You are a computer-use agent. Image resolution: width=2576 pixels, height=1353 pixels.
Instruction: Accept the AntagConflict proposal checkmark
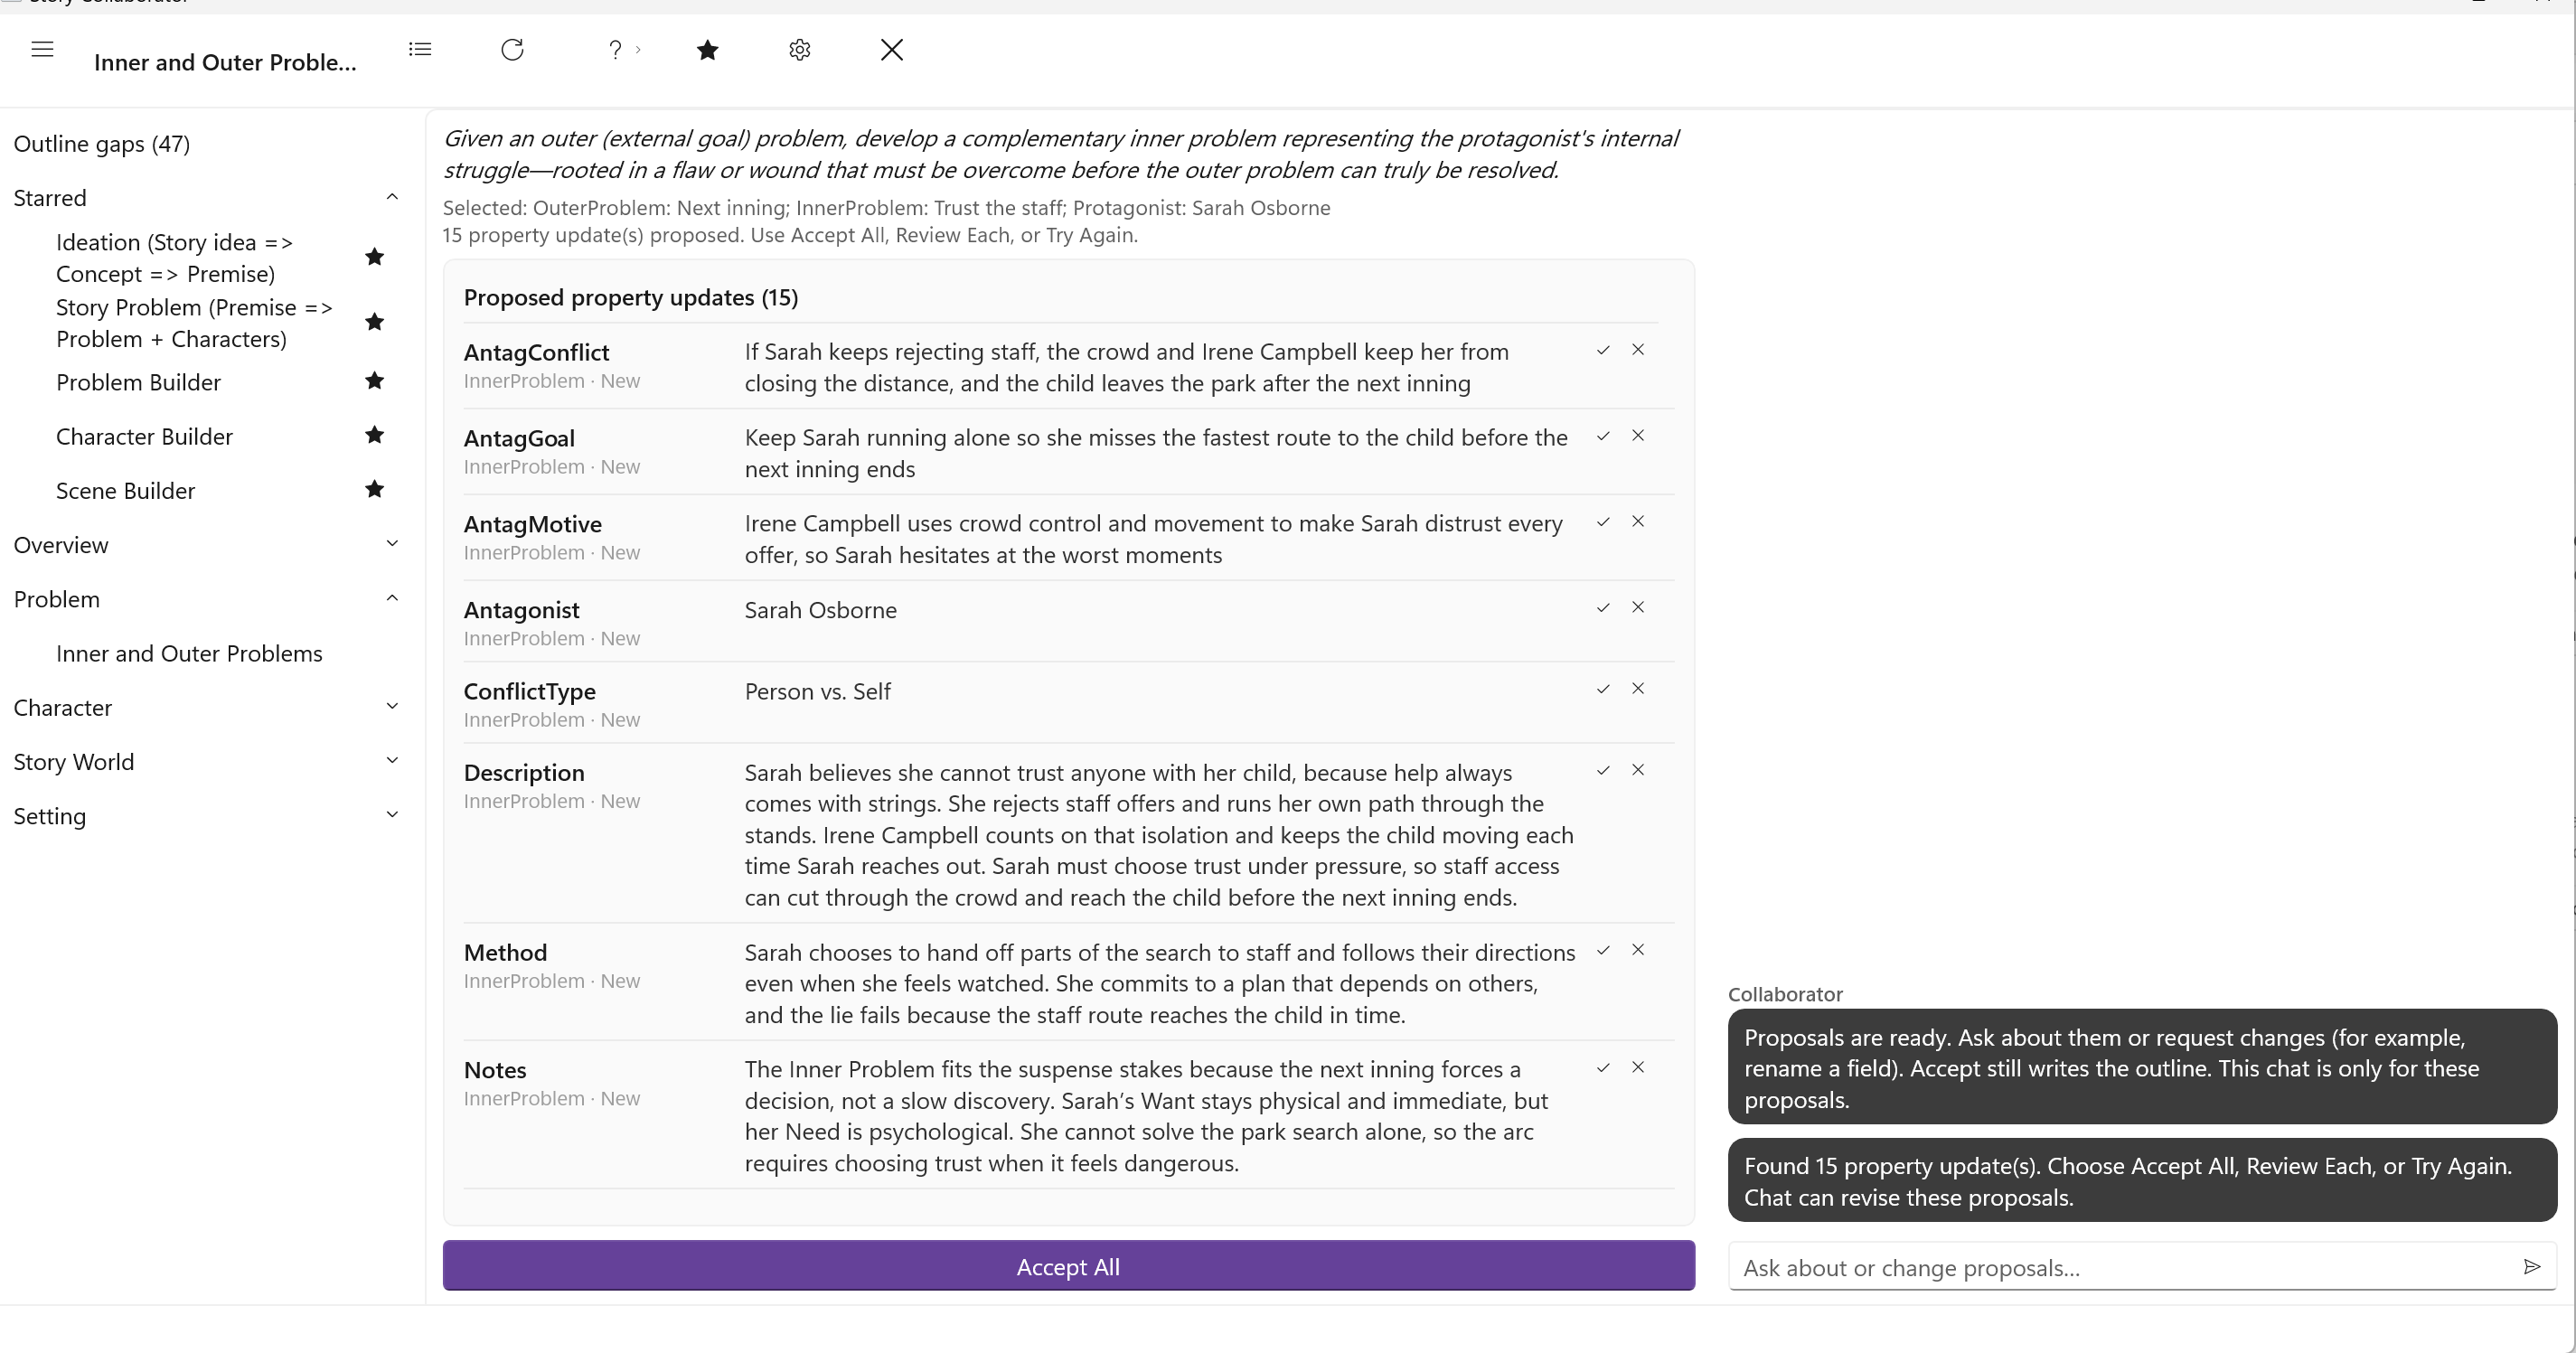[x=1603, y=350]
